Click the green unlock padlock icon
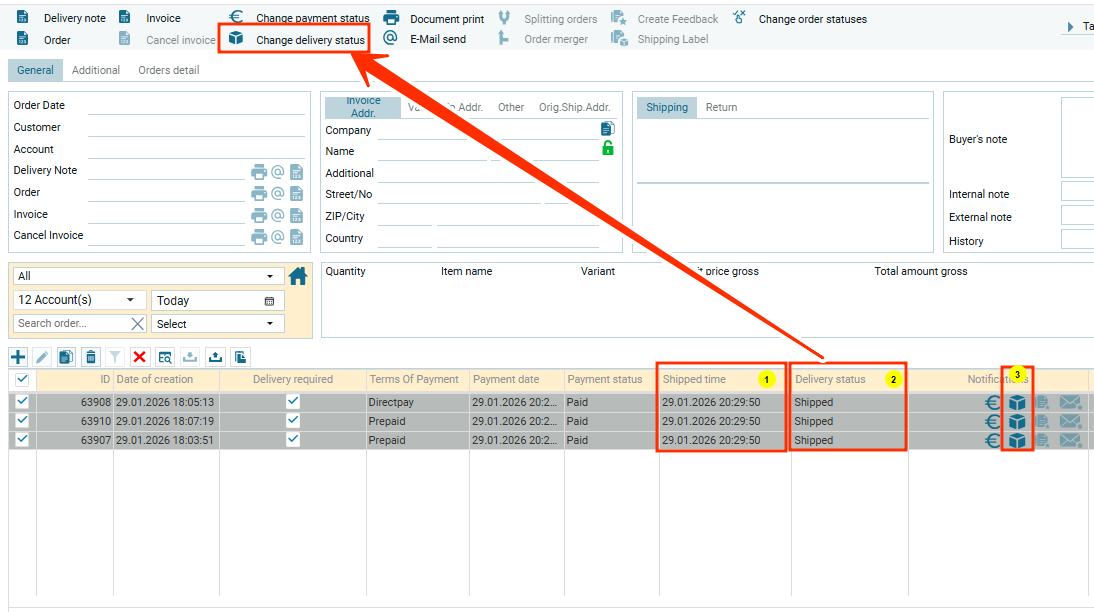This screenshot has width=1094, height=612. (x=607, y=149)
